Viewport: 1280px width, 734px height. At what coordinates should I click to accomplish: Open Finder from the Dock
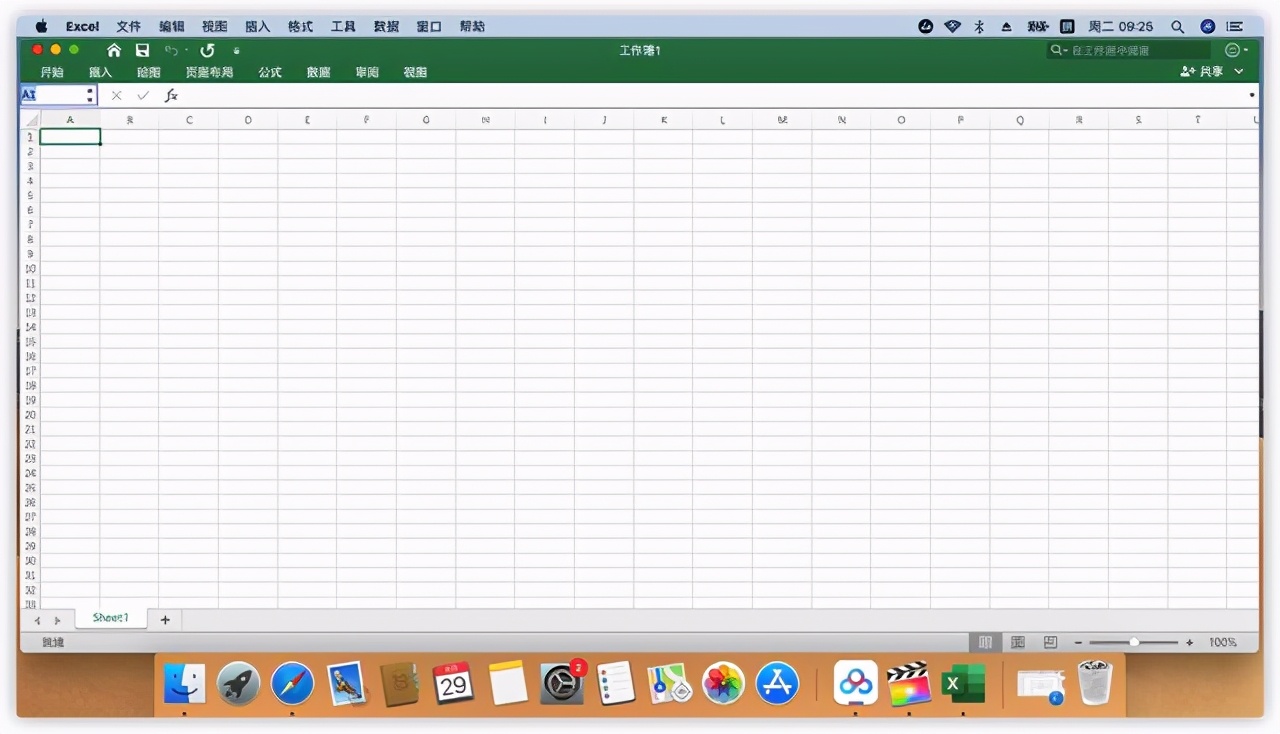(184, 684)
